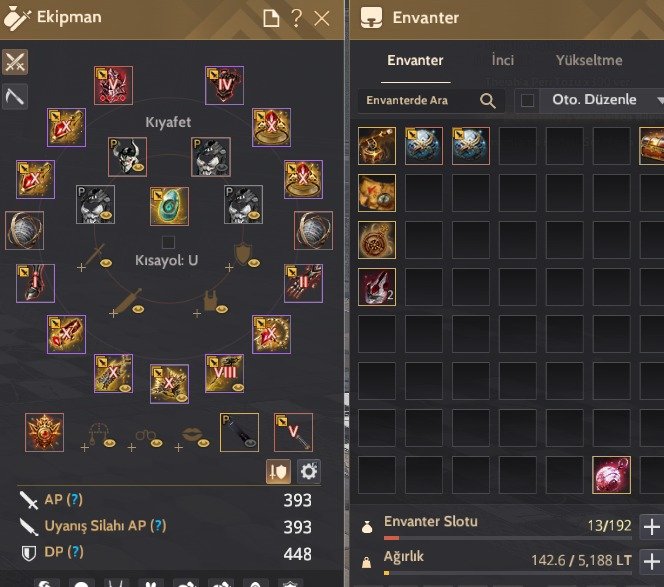
Task: Open the crossed swords combat gear tab
Action: pos(15,62)
